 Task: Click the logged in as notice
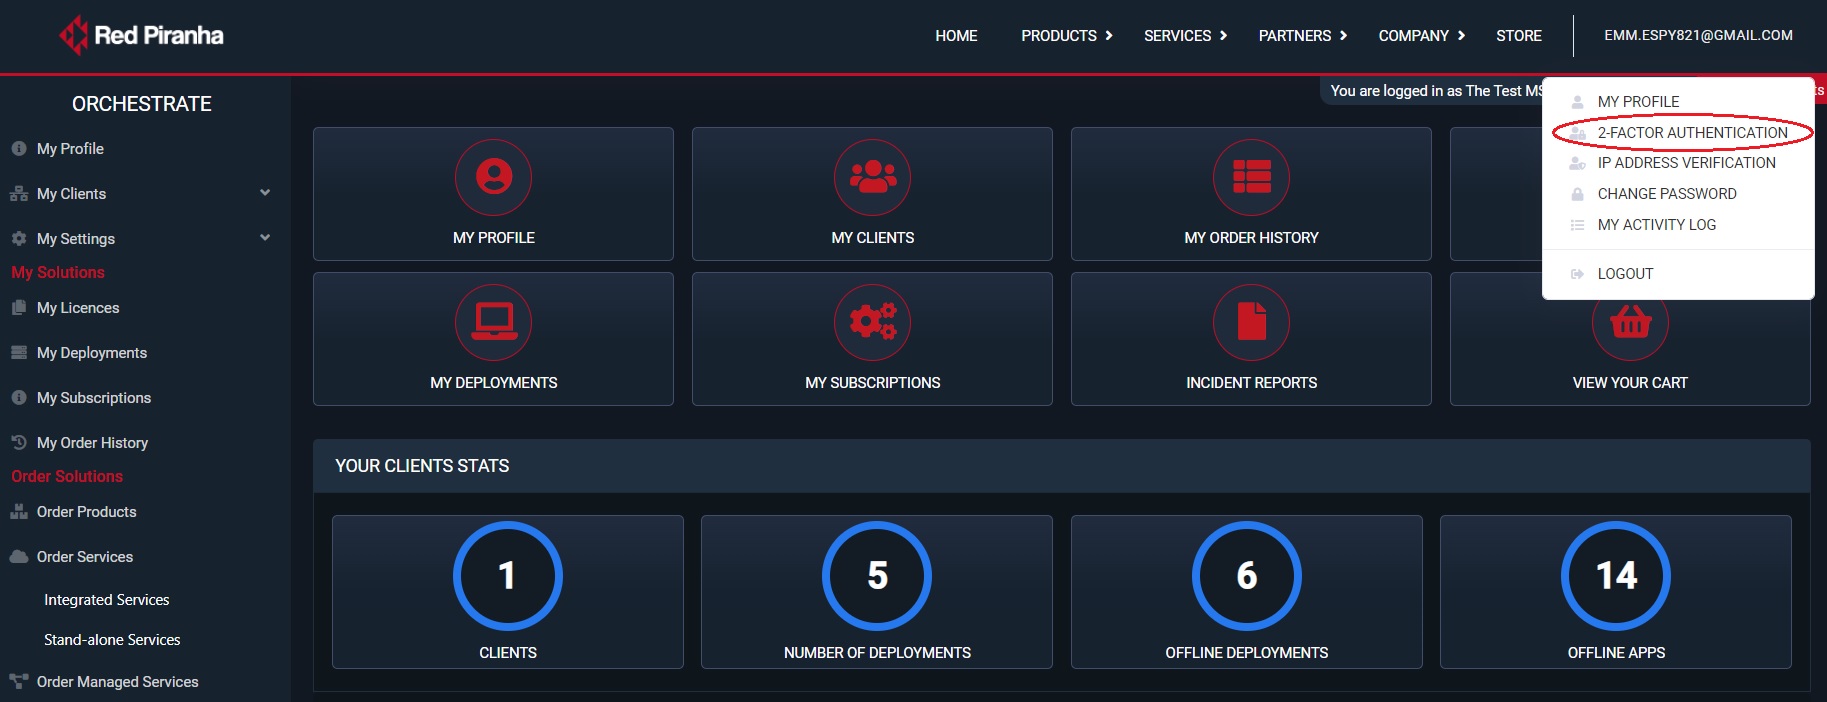coord(1435,91)
